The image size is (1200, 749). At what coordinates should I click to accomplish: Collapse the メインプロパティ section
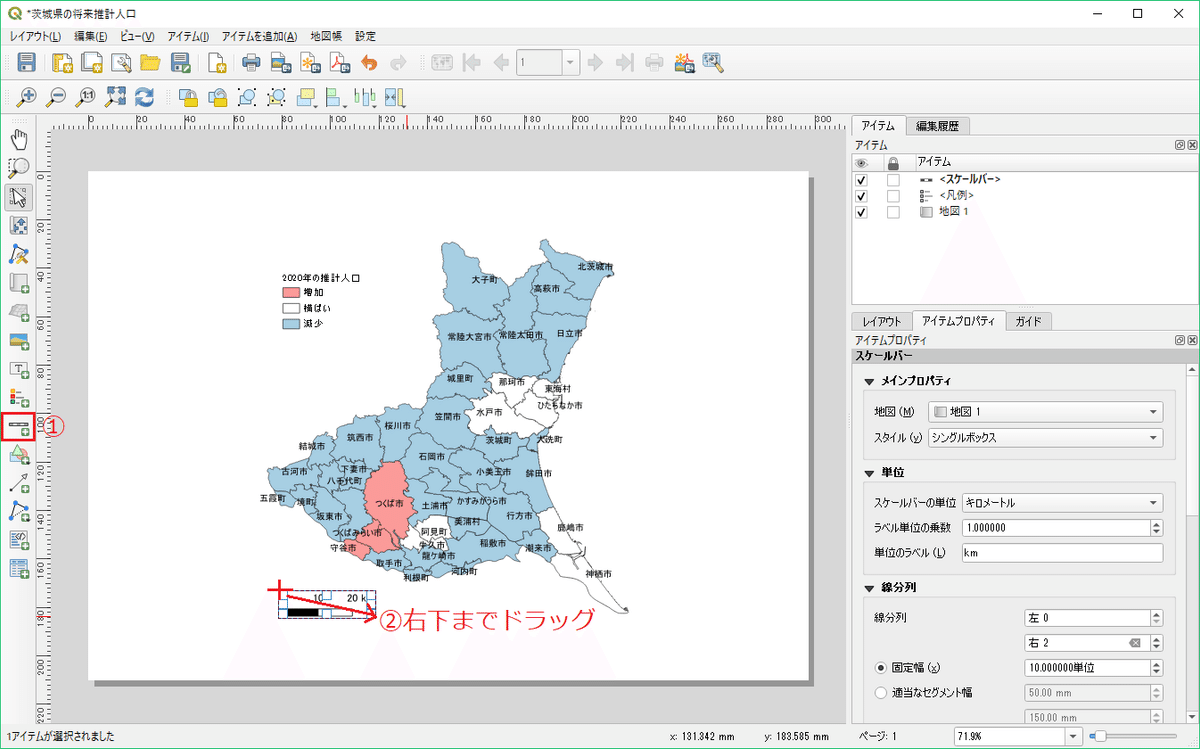868,381
